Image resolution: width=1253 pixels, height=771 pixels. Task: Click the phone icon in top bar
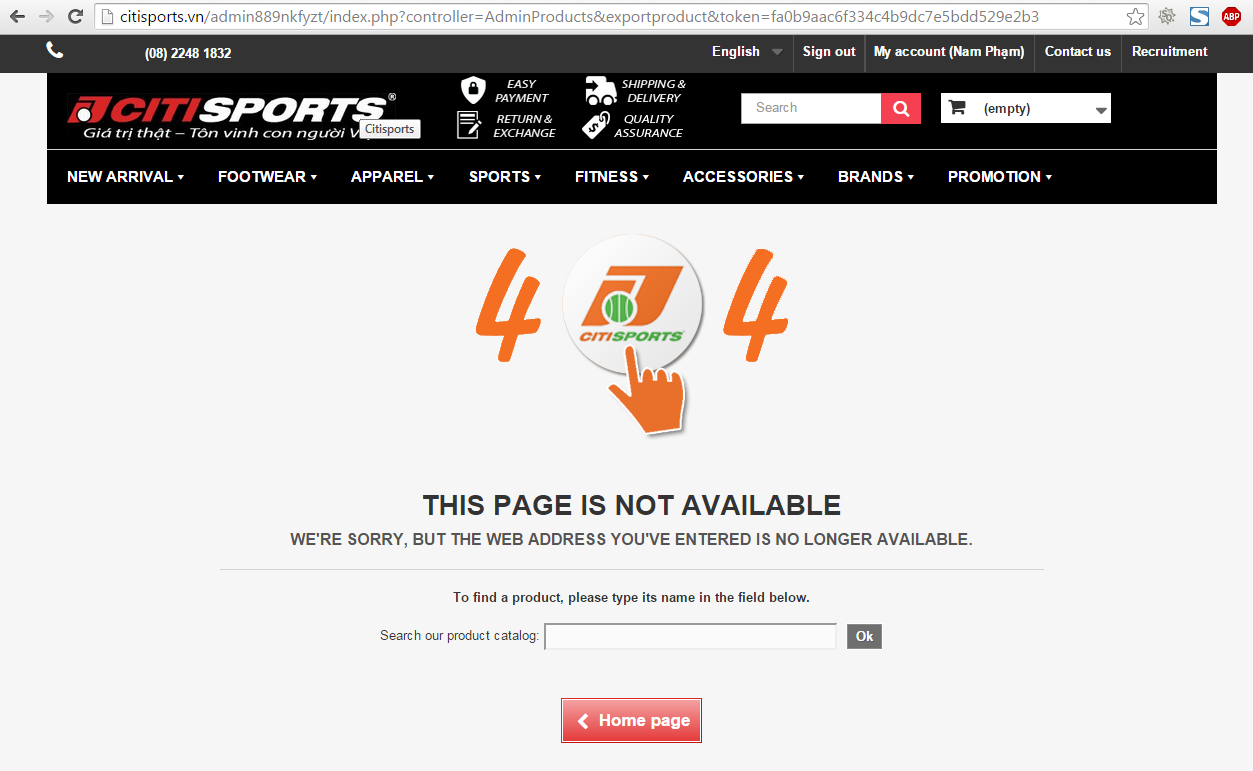click(x=55, y=51)
